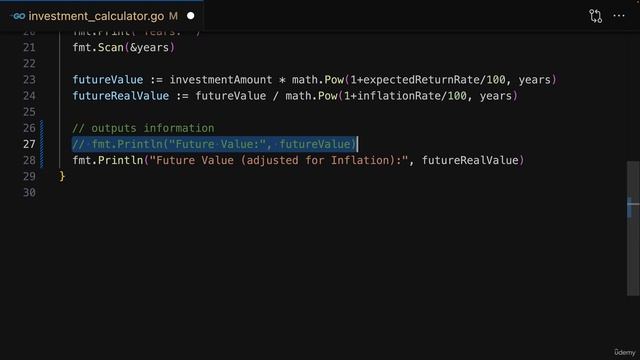Viewport: 640px width, 360px height.
Task: Click the vertical scrollbar thumb
Action: 633,228
